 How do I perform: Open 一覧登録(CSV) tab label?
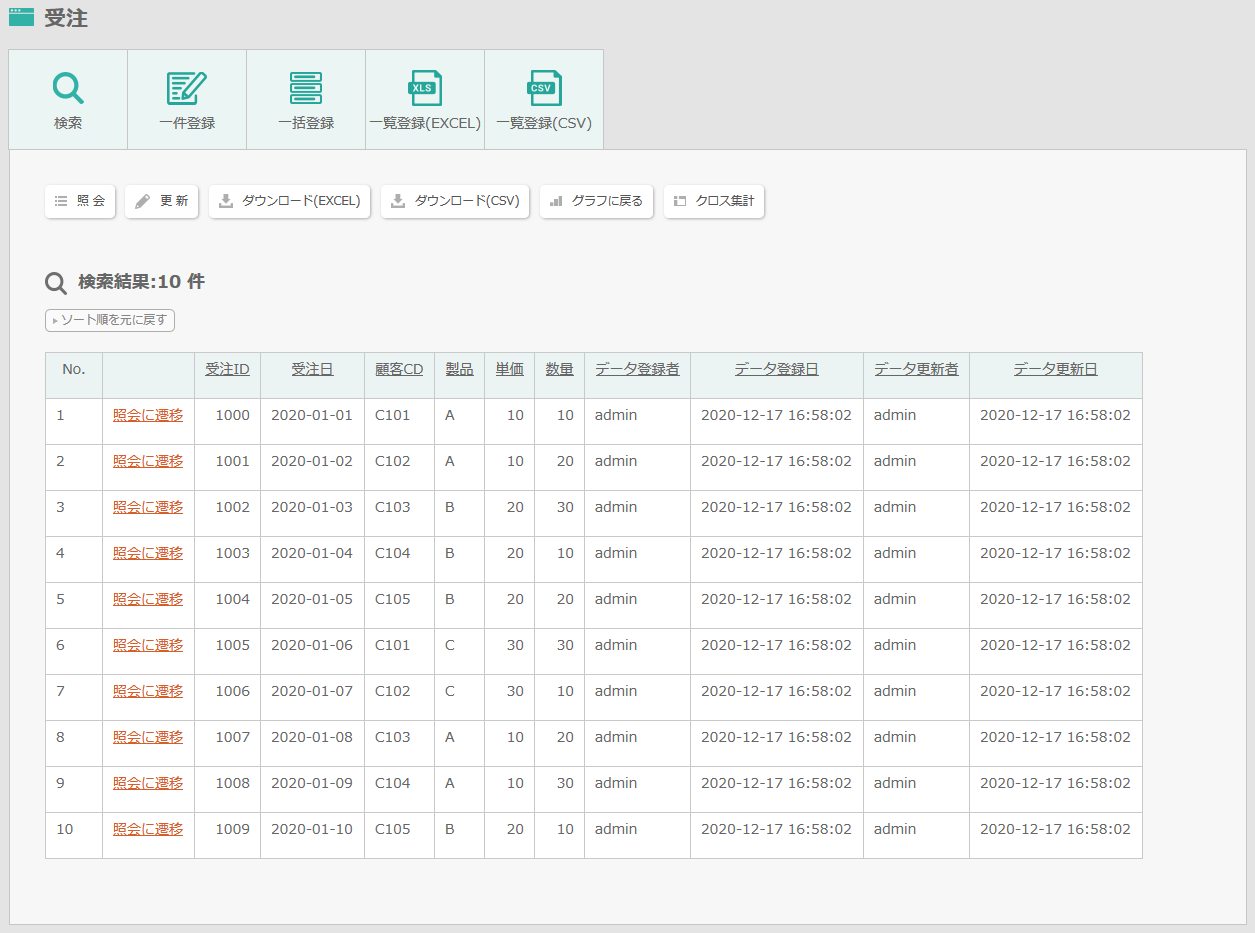coord(544,123)
